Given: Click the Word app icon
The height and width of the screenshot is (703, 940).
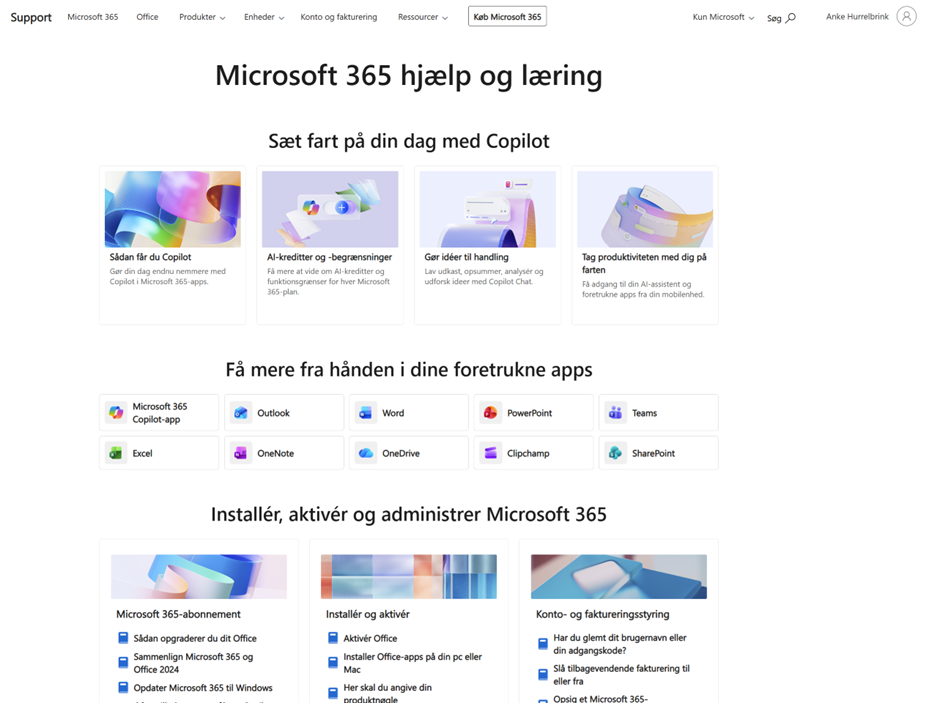Looking at the screenshot, I should (x=366, y=412).
